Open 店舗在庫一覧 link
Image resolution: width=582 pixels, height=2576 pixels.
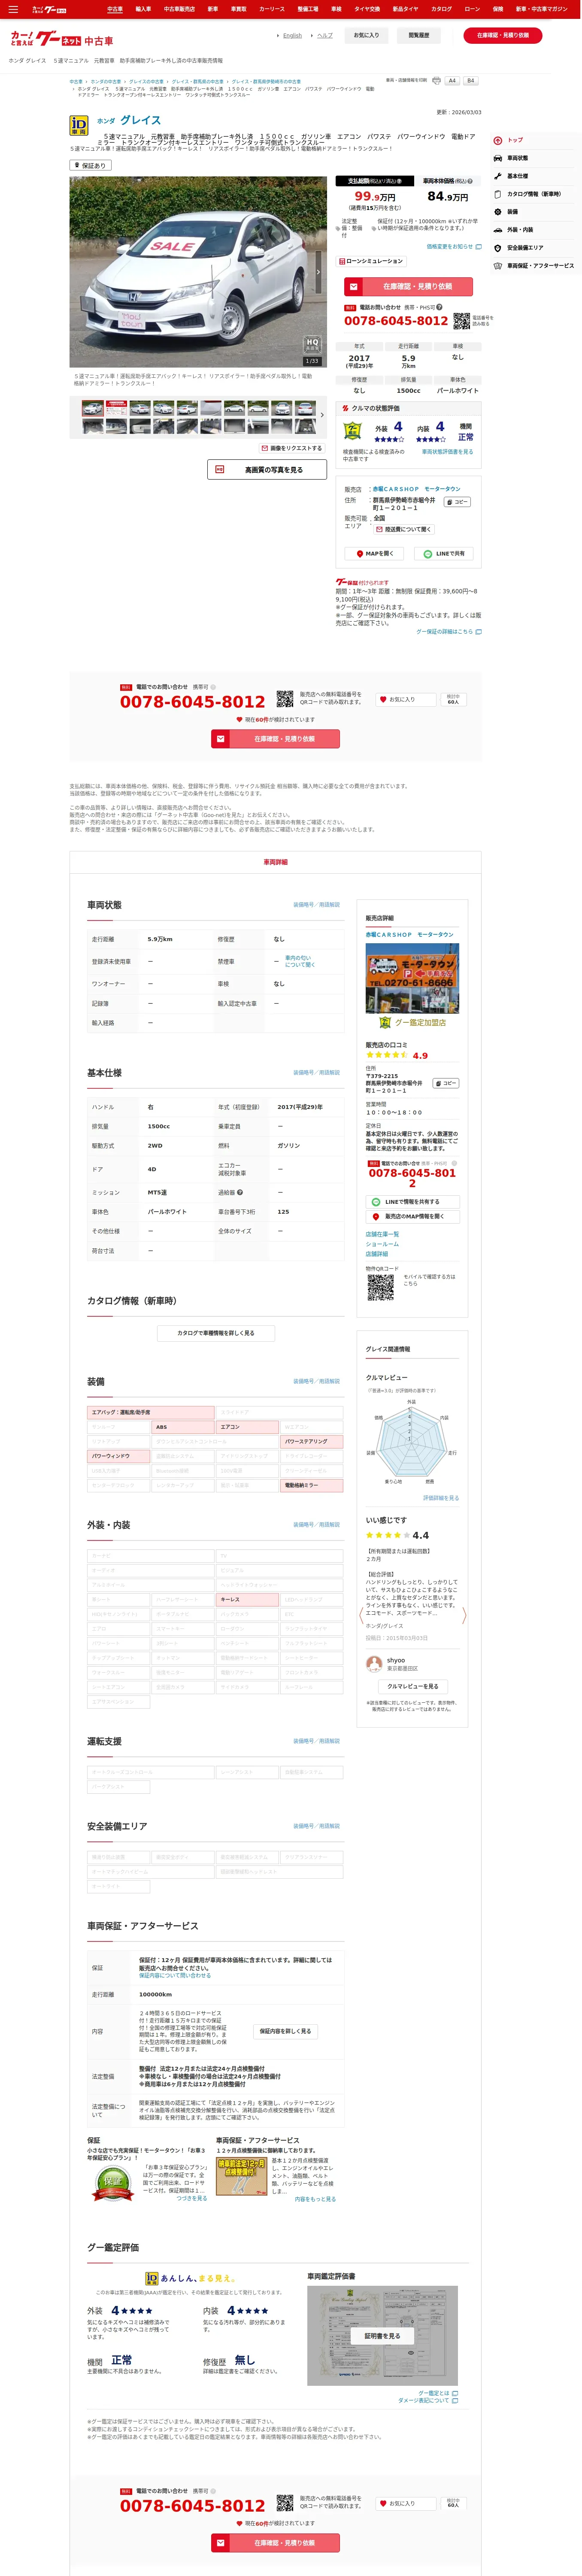click(x=382, y=1234)
